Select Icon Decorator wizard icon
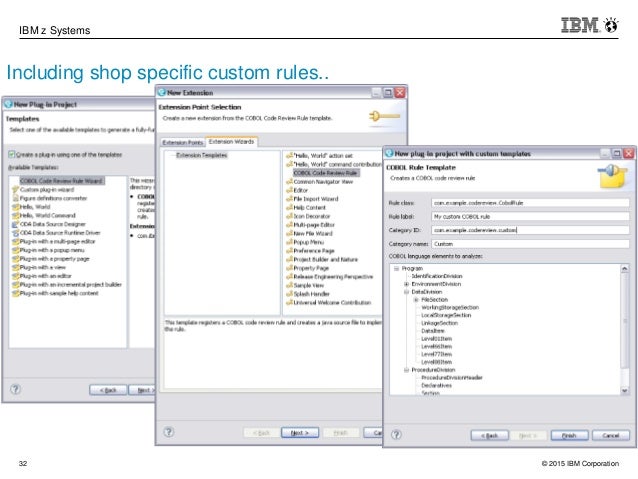The height and width of the screenshot is (479, 638). tap(289, 216)
